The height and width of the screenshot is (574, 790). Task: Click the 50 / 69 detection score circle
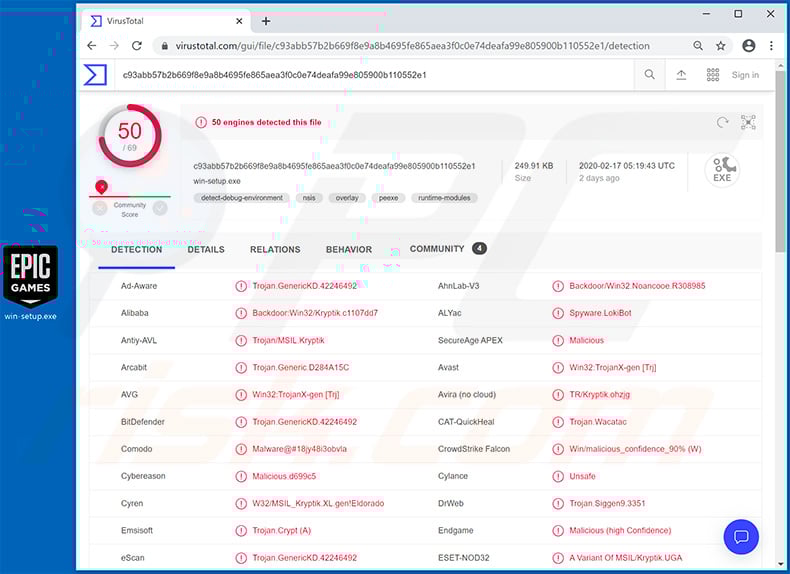(x=130, y=136)
